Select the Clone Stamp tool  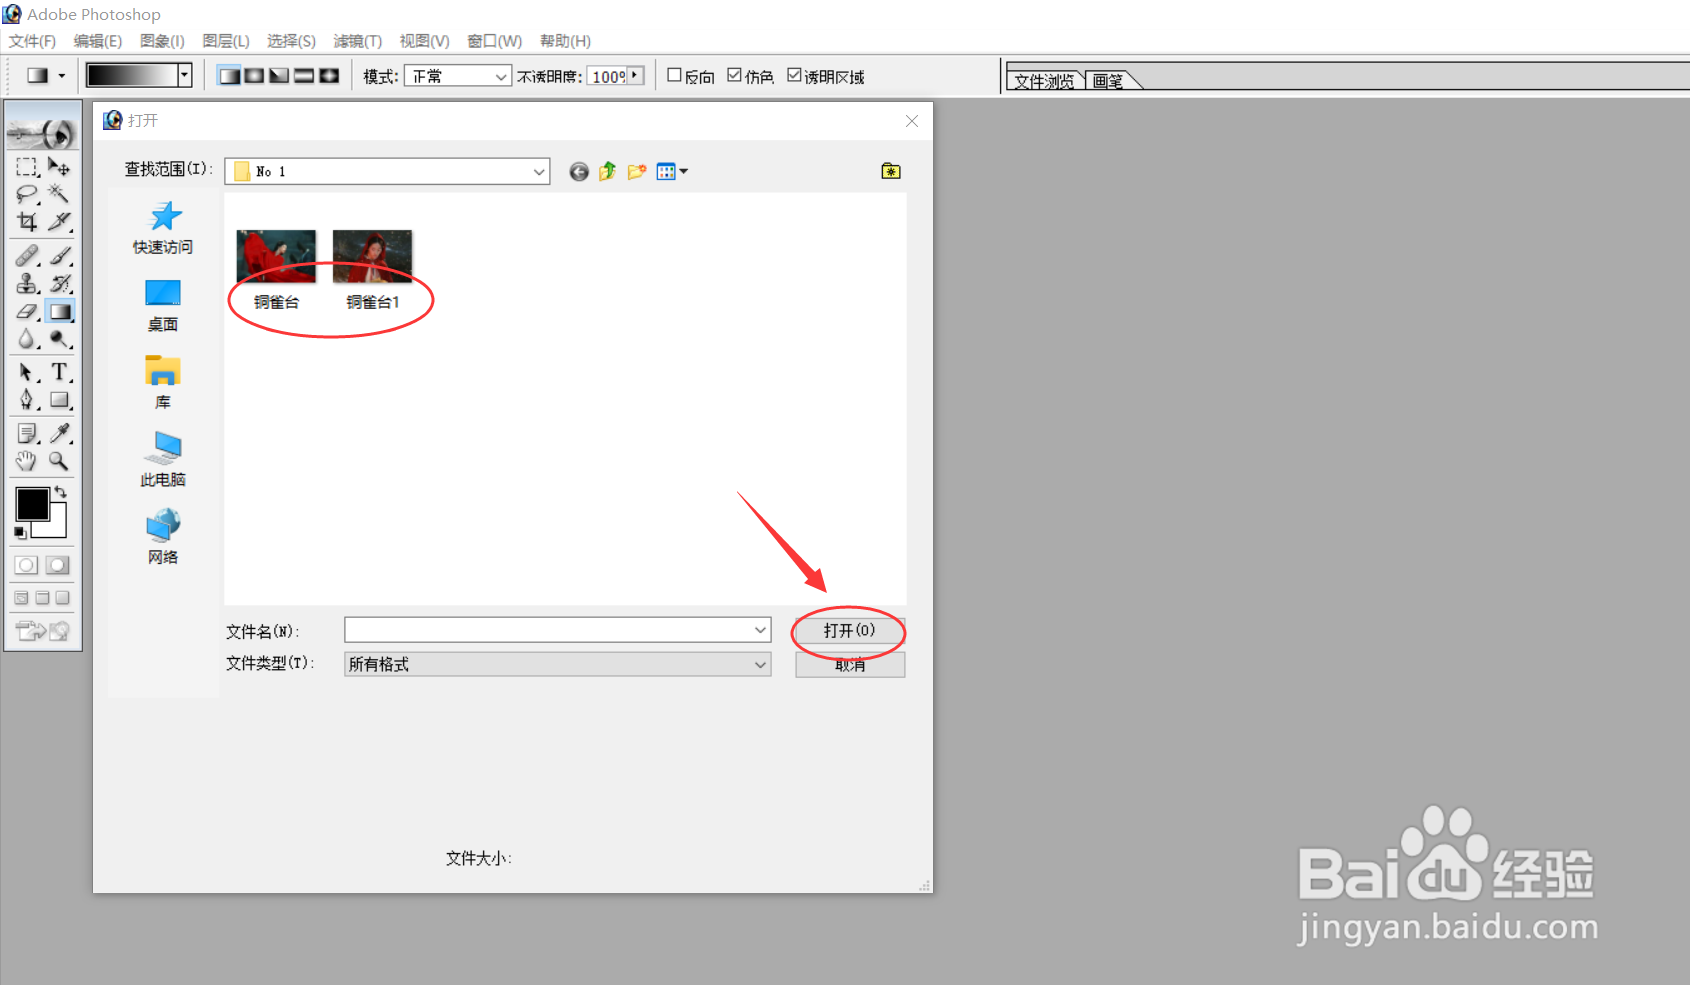[x=27, y=284]
